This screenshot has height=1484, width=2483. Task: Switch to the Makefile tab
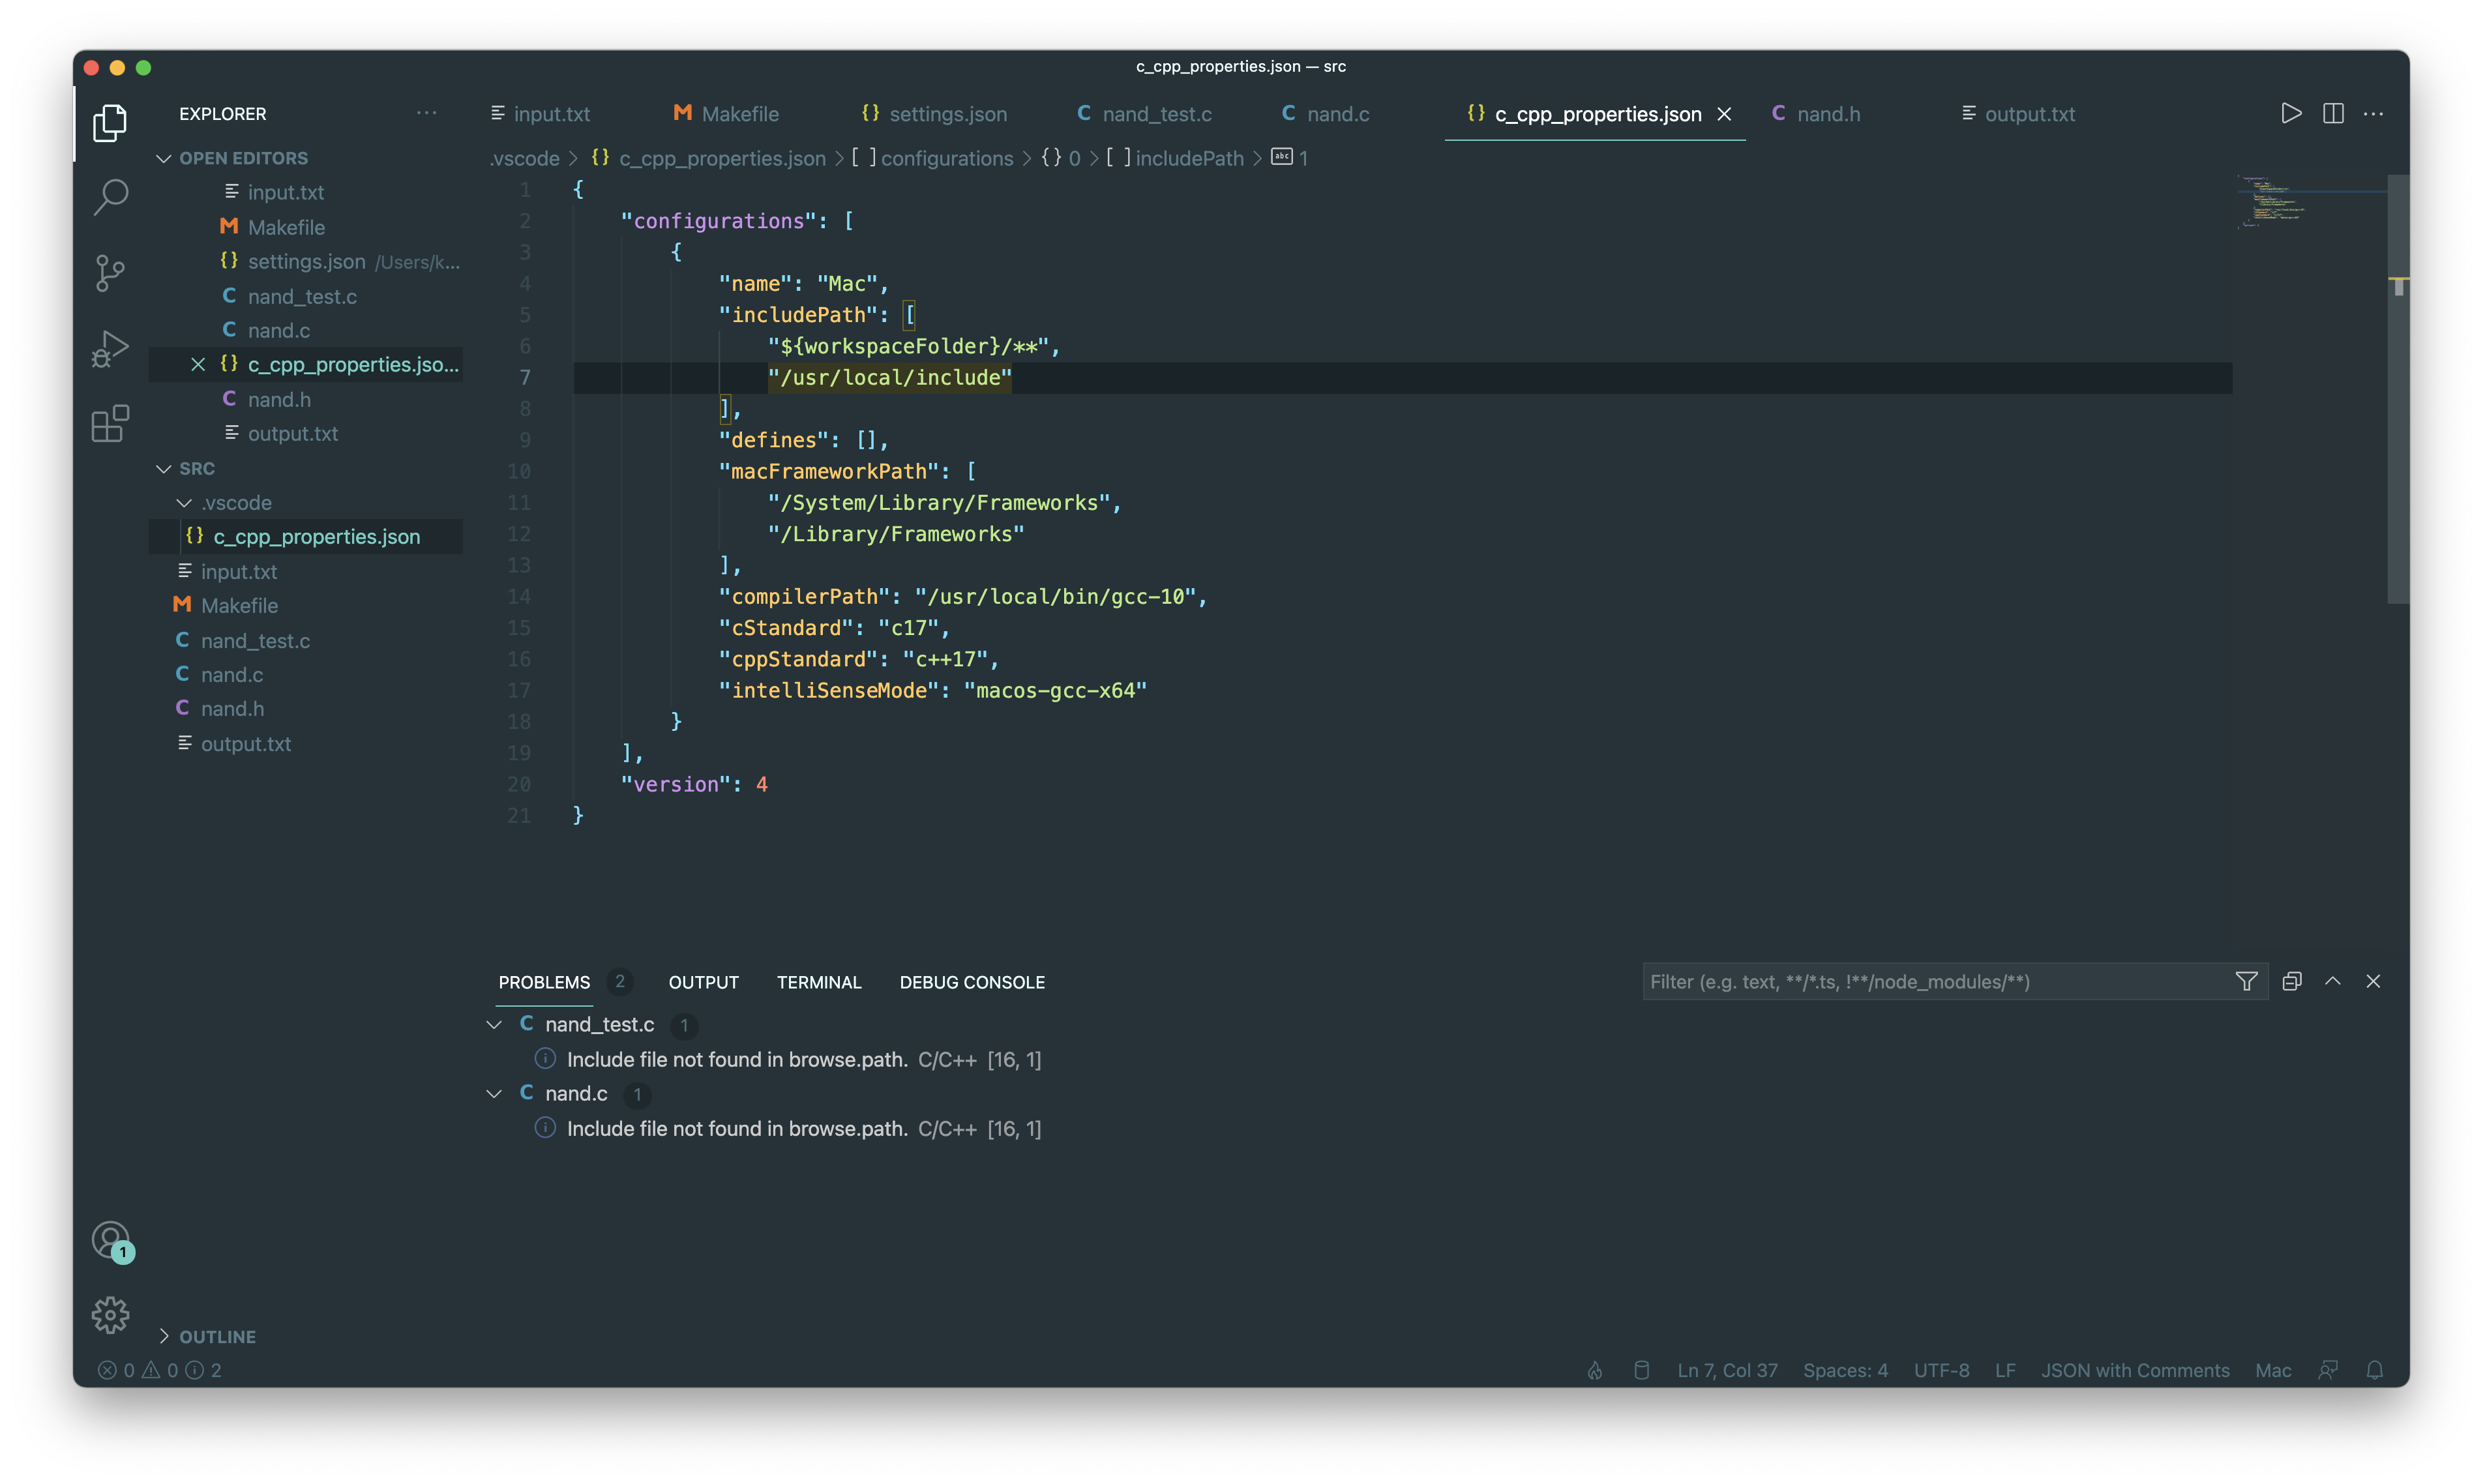click(727, 114)
